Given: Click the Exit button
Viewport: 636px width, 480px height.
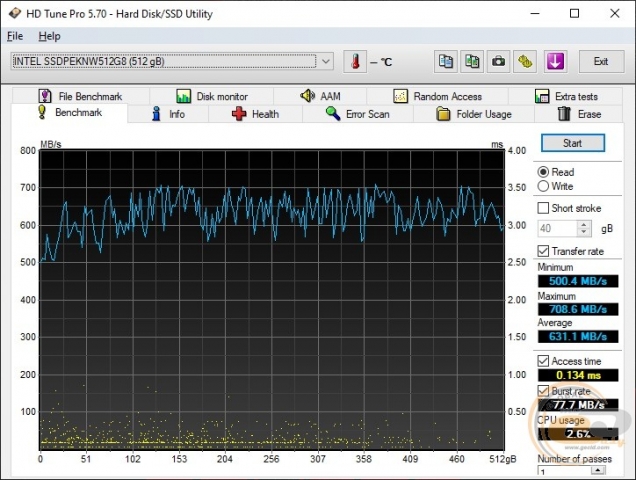Looking at the screenshot, I should pyautogui.click(x=601, y=62).
